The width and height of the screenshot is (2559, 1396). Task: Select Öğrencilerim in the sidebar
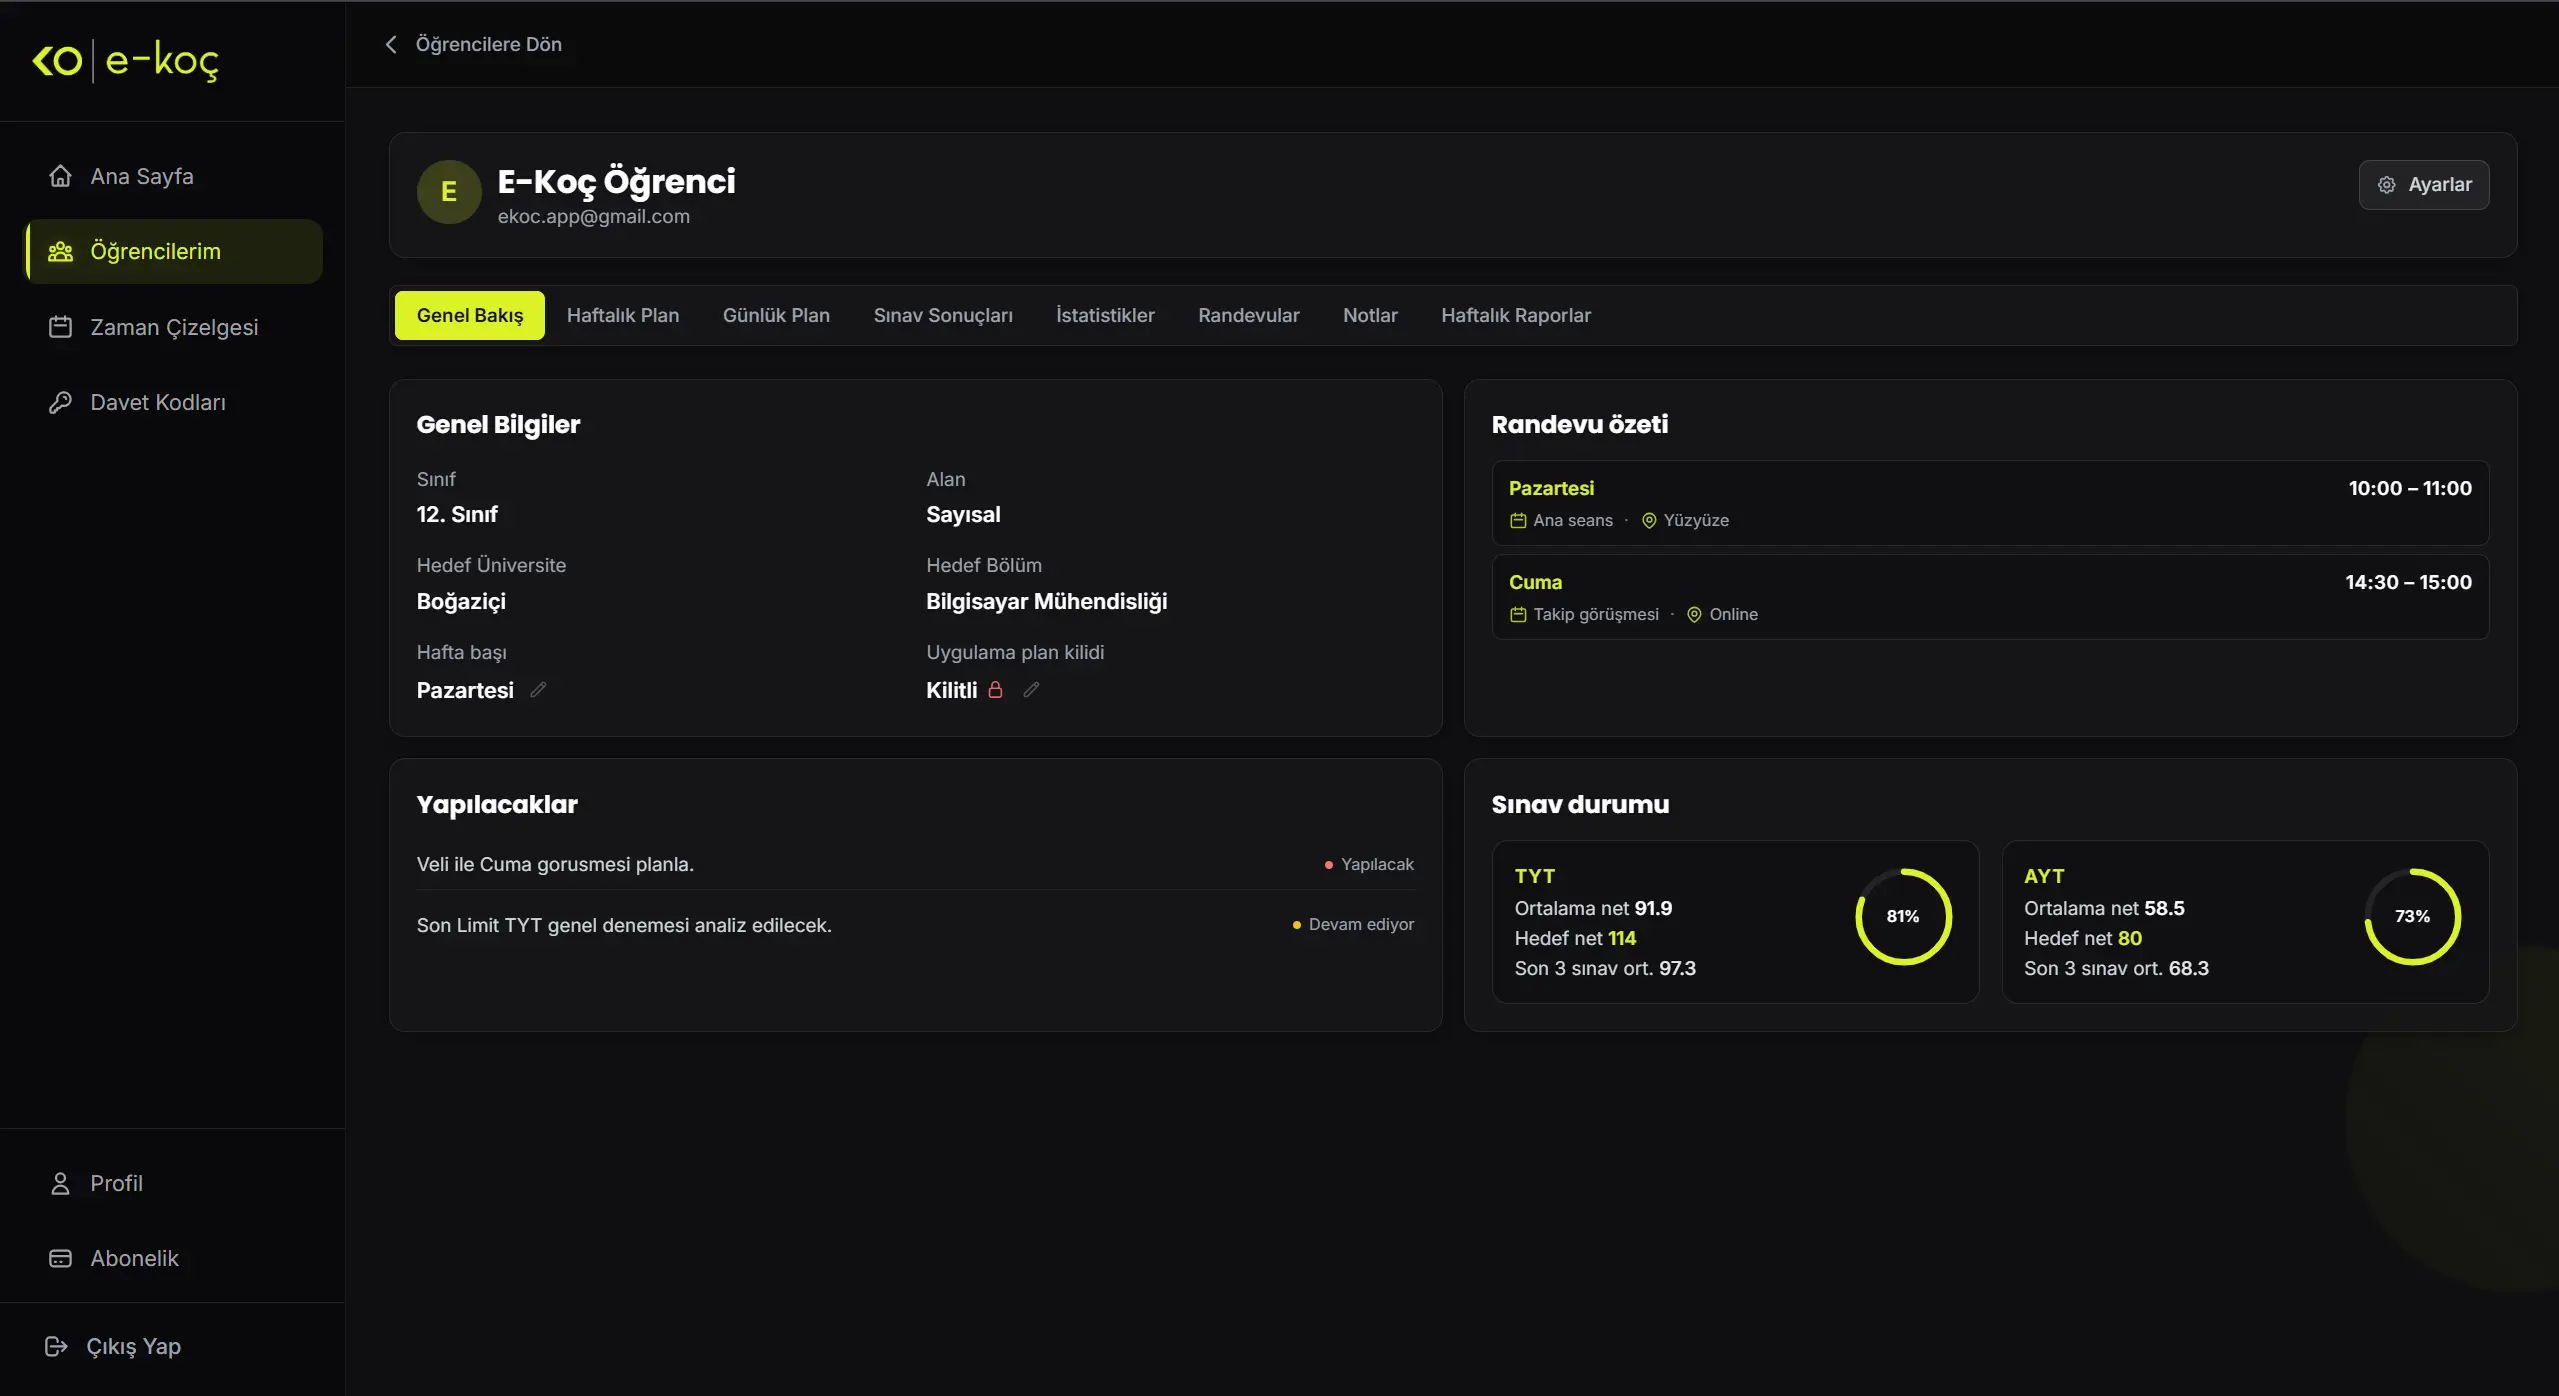pyautogui.click(x=174, y=251)
